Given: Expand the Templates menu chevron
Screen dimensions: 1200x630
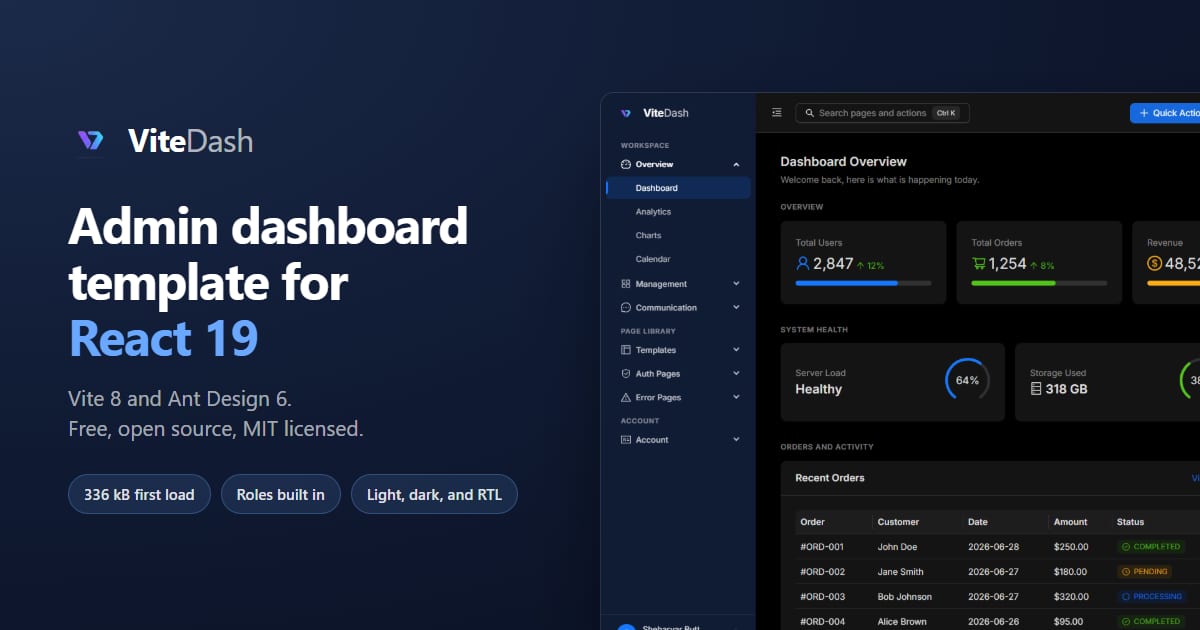Looking at the screenshot, I should [736, 350].
